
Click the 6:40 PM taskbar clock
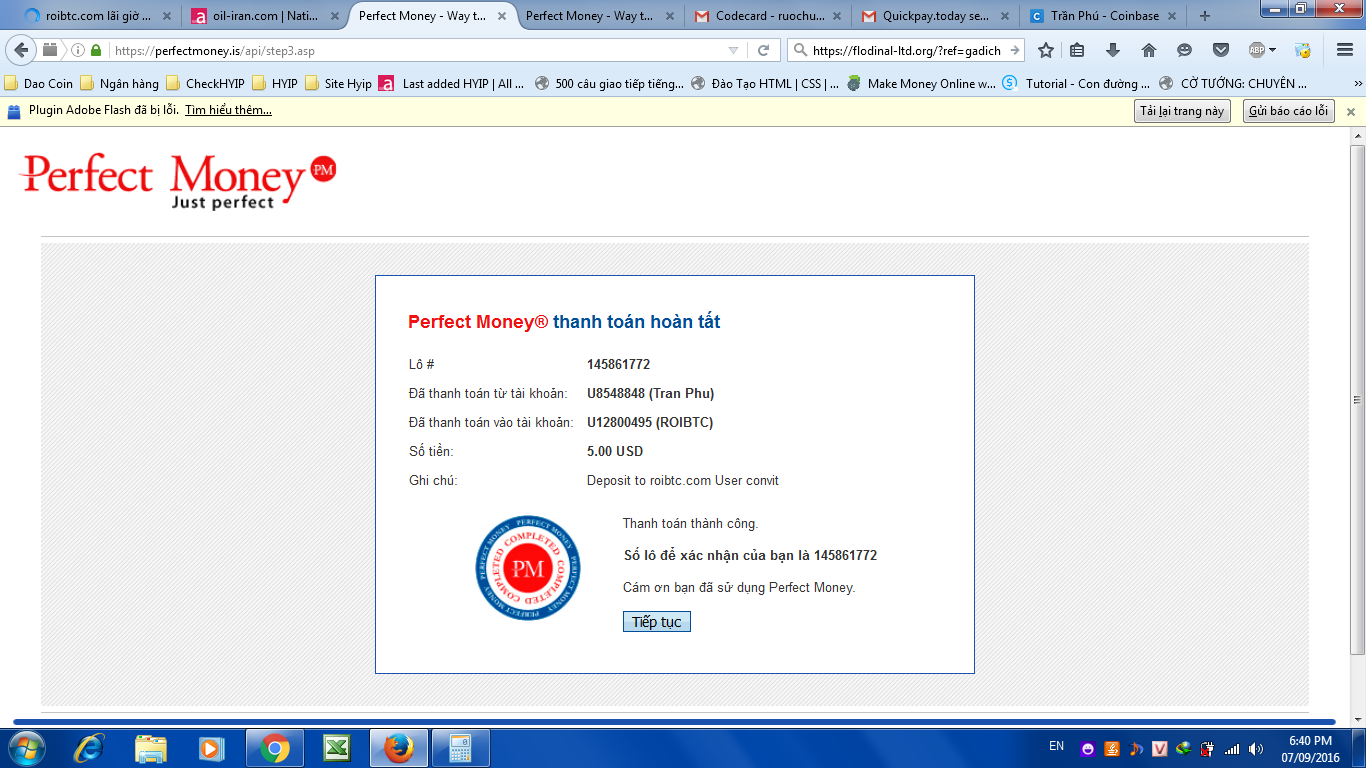1310,741
